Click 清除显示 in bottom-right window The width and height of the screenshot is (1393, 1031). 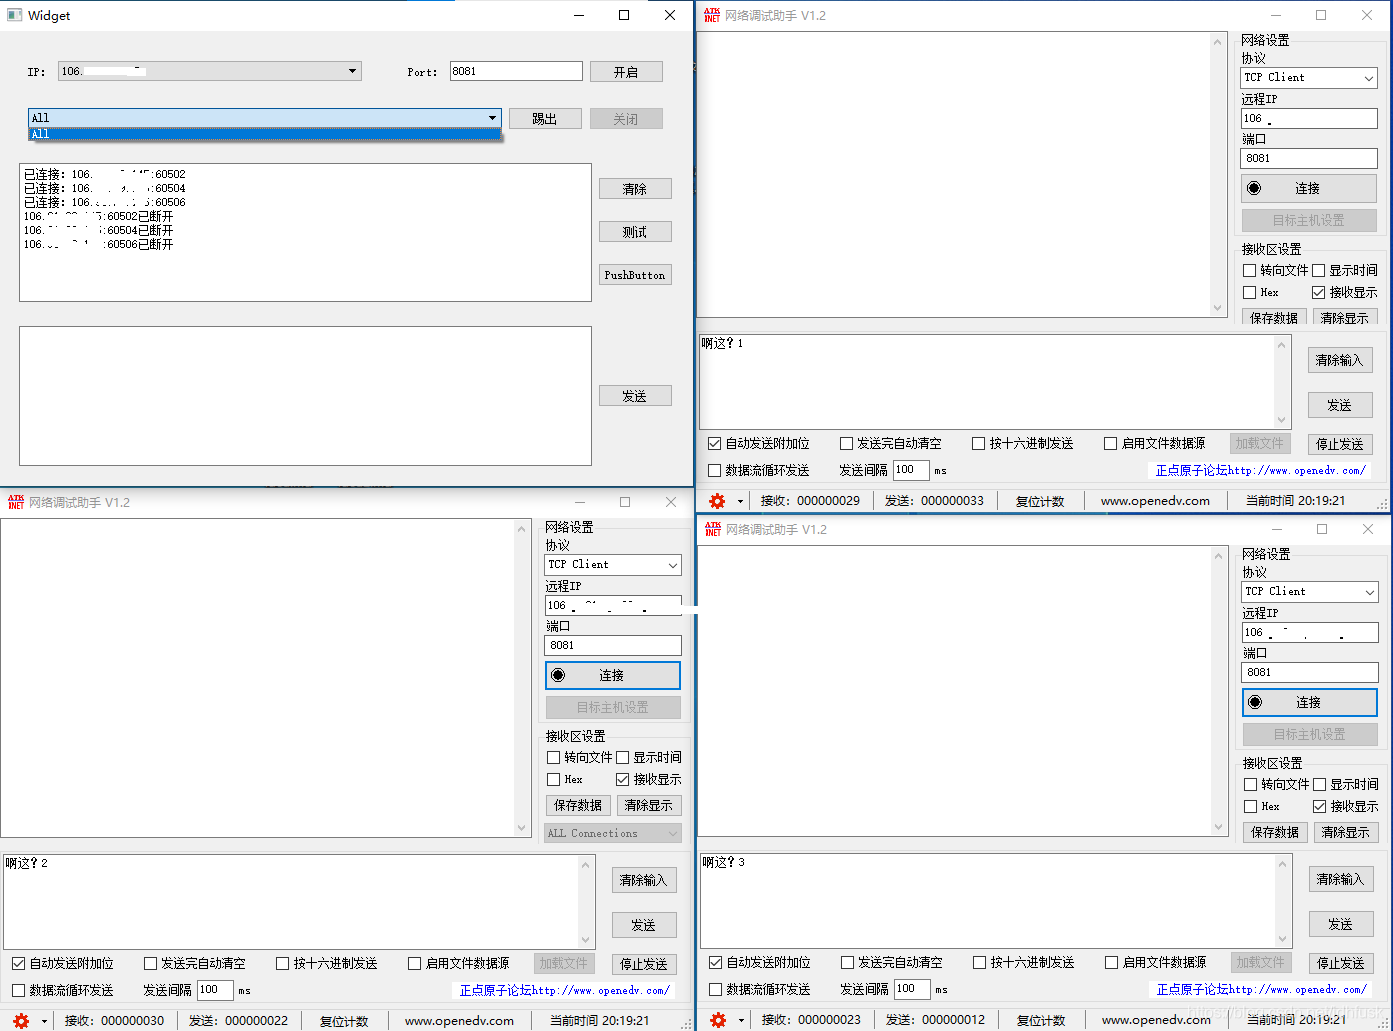(1346, 832)
